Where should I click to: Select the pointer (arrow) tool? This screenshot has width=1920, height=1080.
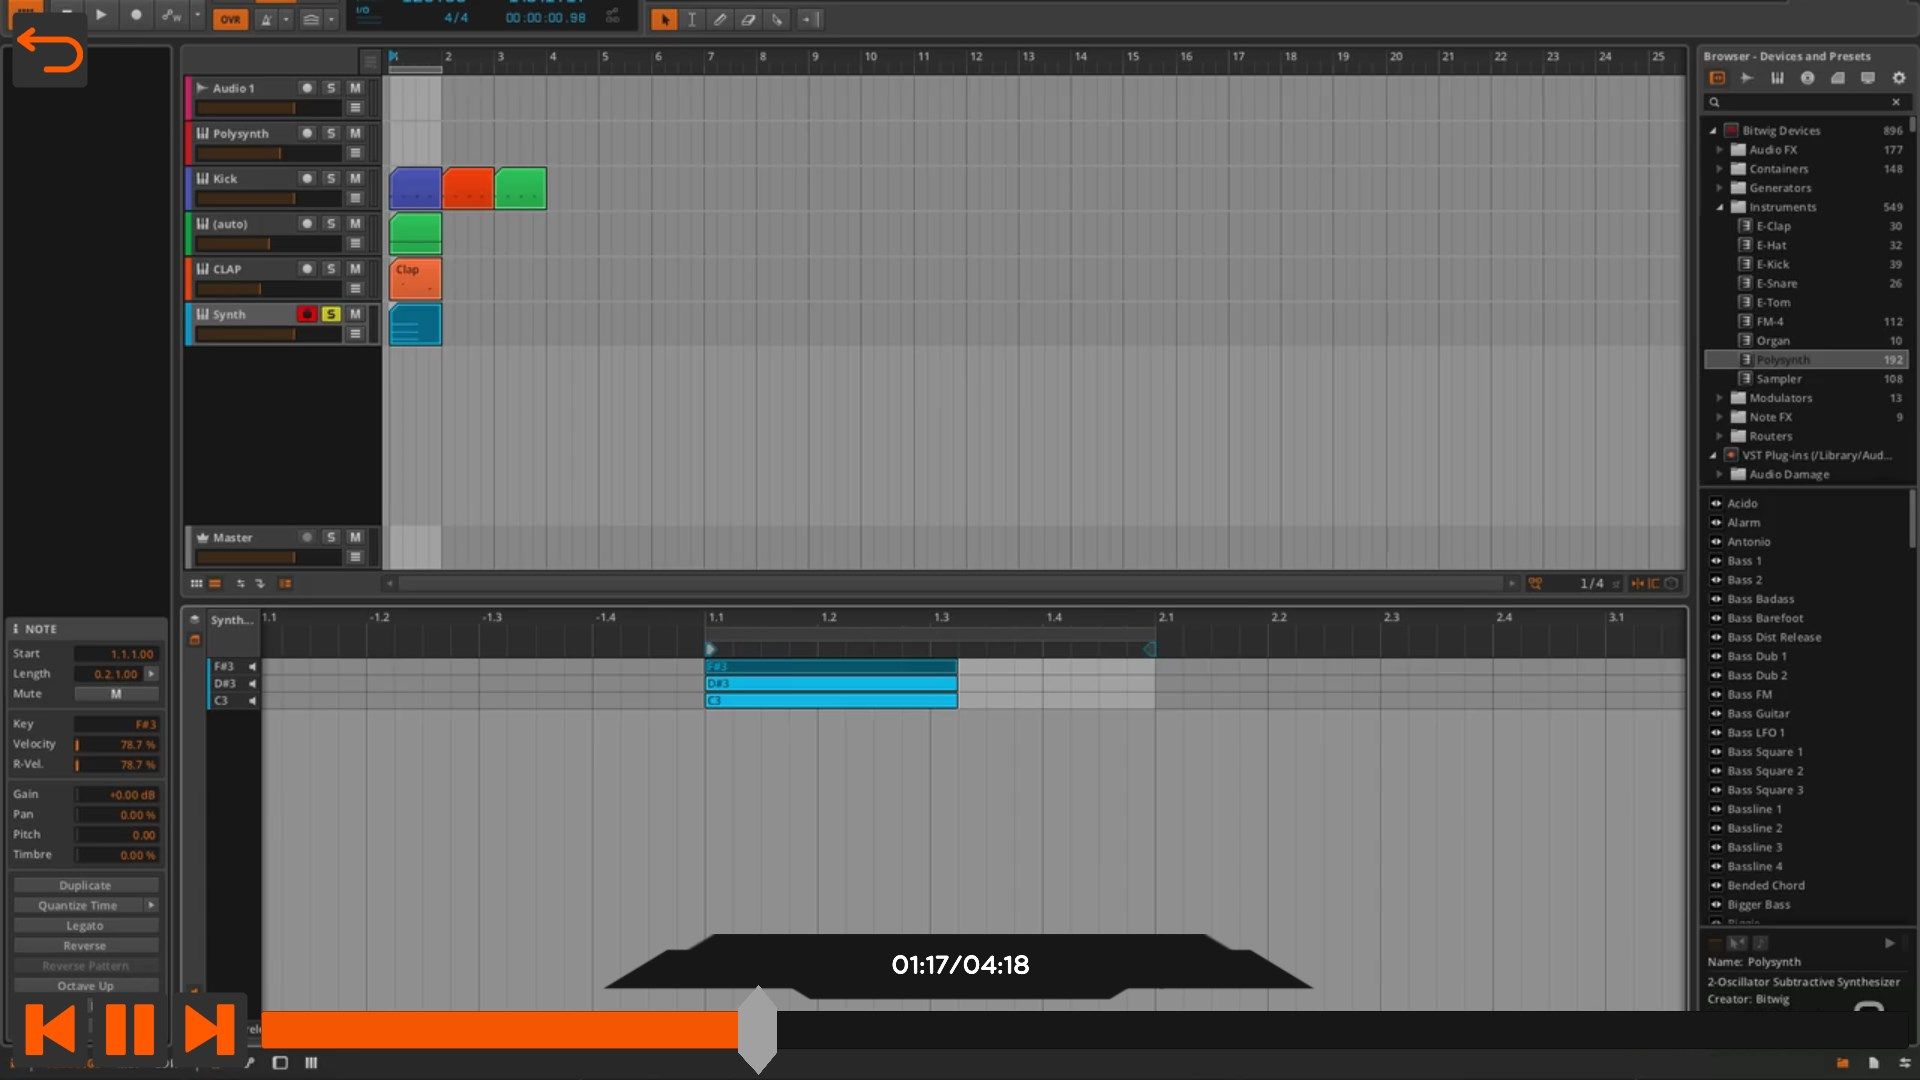(664, 19)
